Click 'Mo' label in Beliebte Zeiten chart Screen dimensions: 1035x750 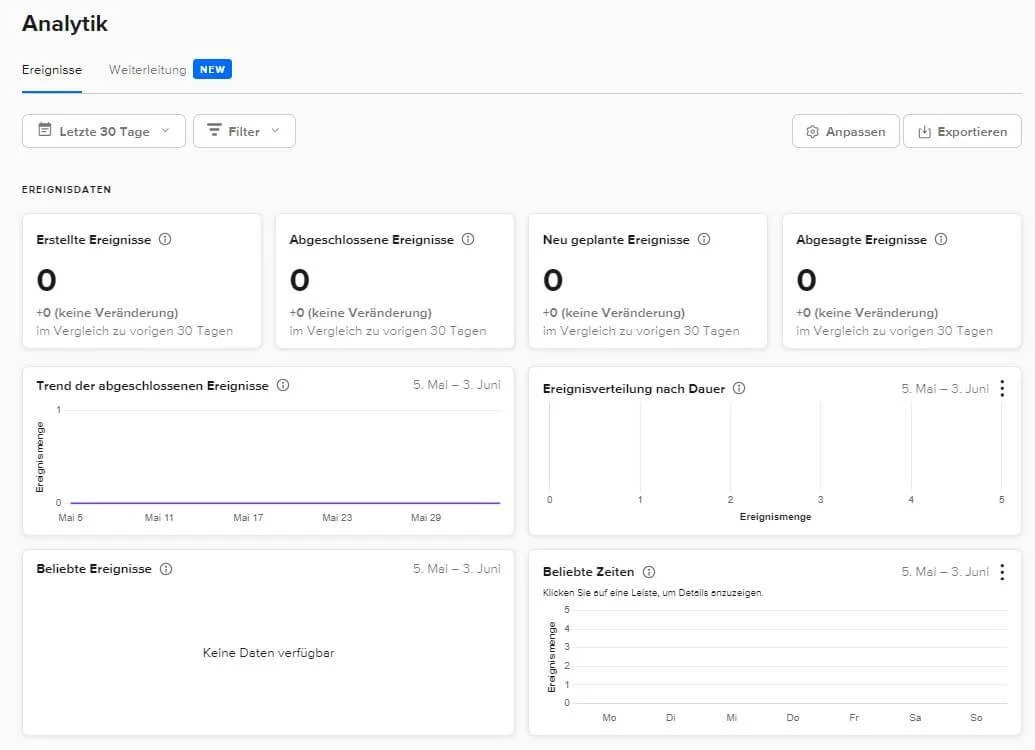[609, 718]
